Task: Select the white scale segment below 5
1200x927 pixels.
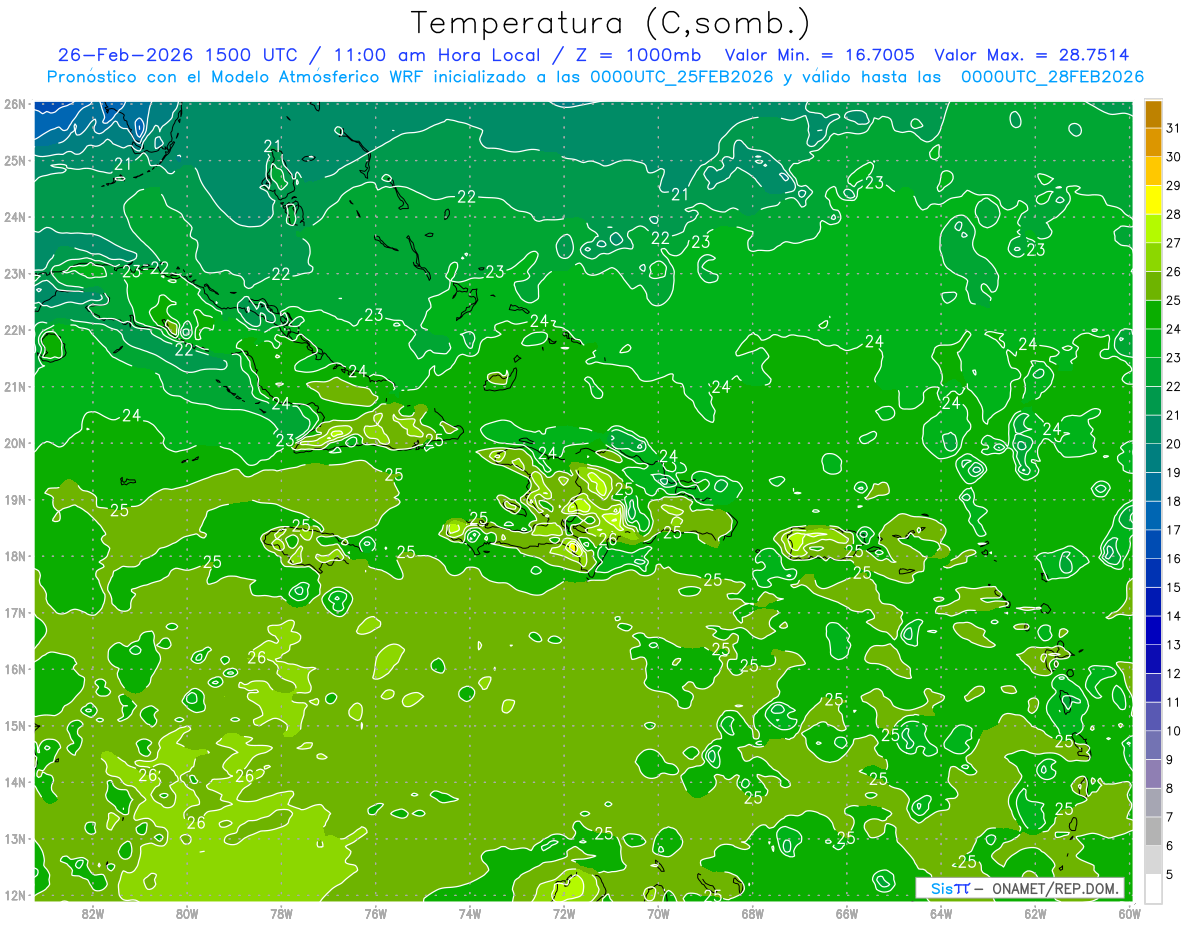Action: point(1154,888)
